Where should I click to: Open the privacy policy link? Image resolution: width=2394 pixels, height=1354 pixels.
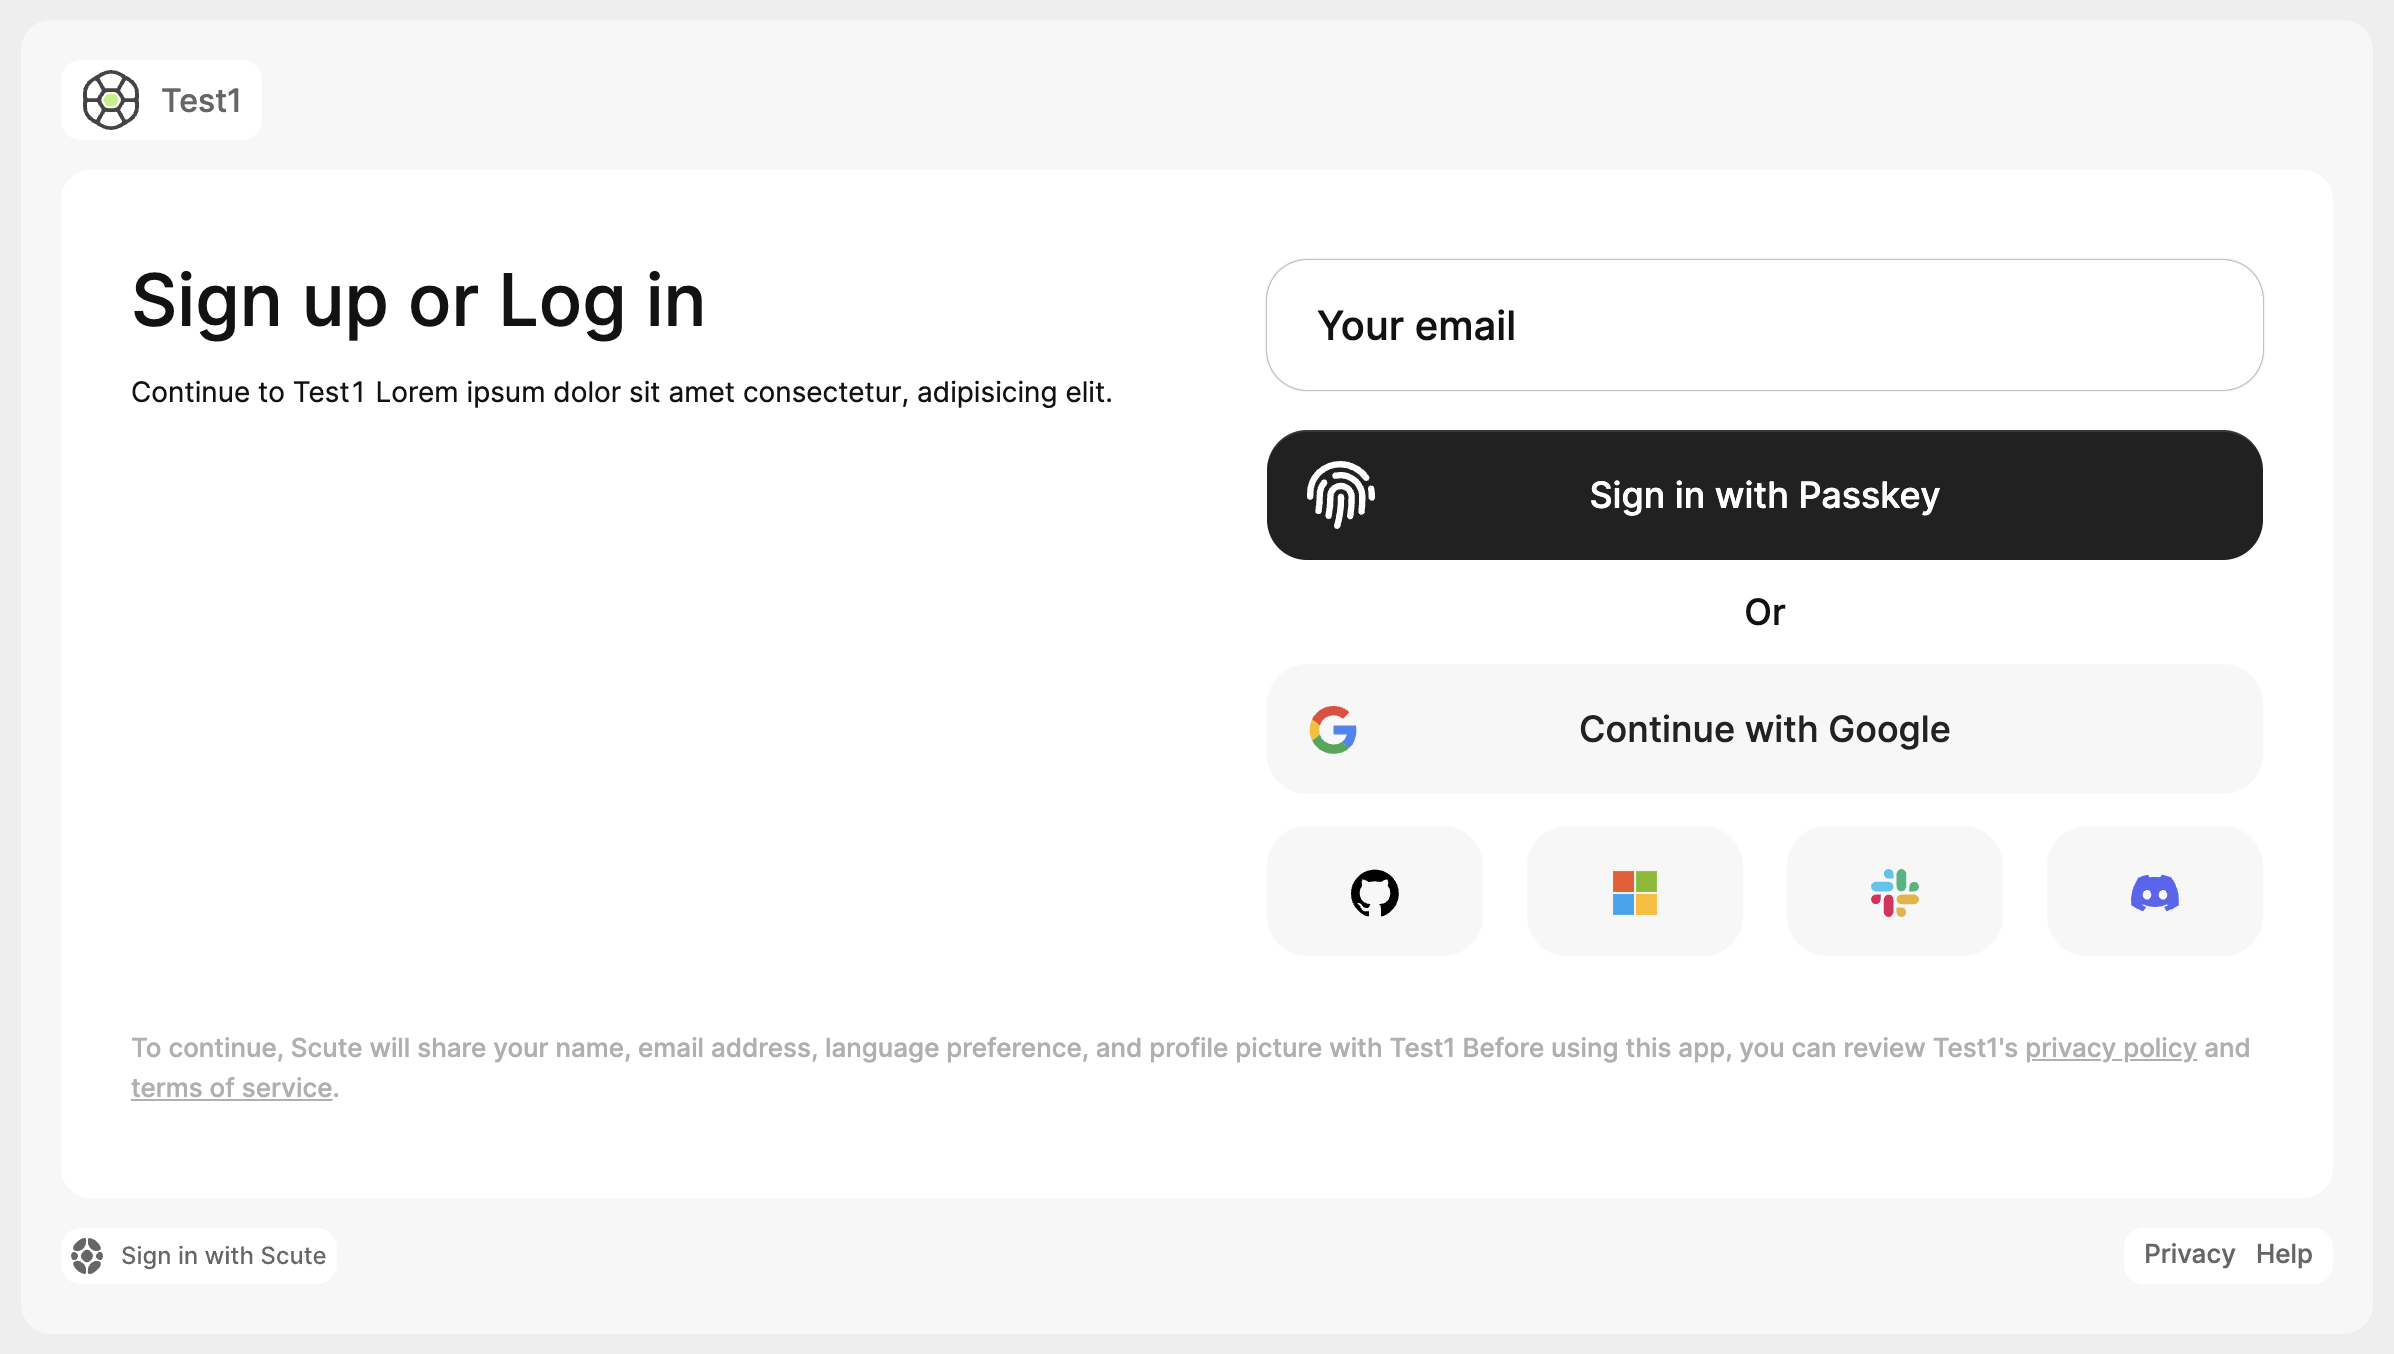tap(2111, 1048)
